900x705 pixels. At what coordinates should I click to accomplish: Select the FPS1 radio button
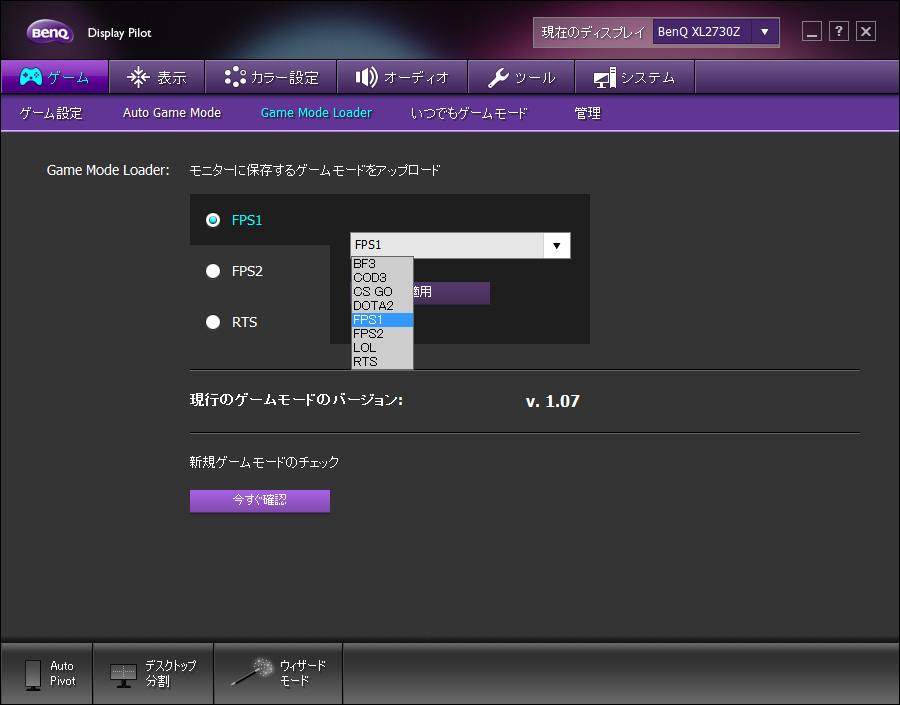[x=213, y=220]
